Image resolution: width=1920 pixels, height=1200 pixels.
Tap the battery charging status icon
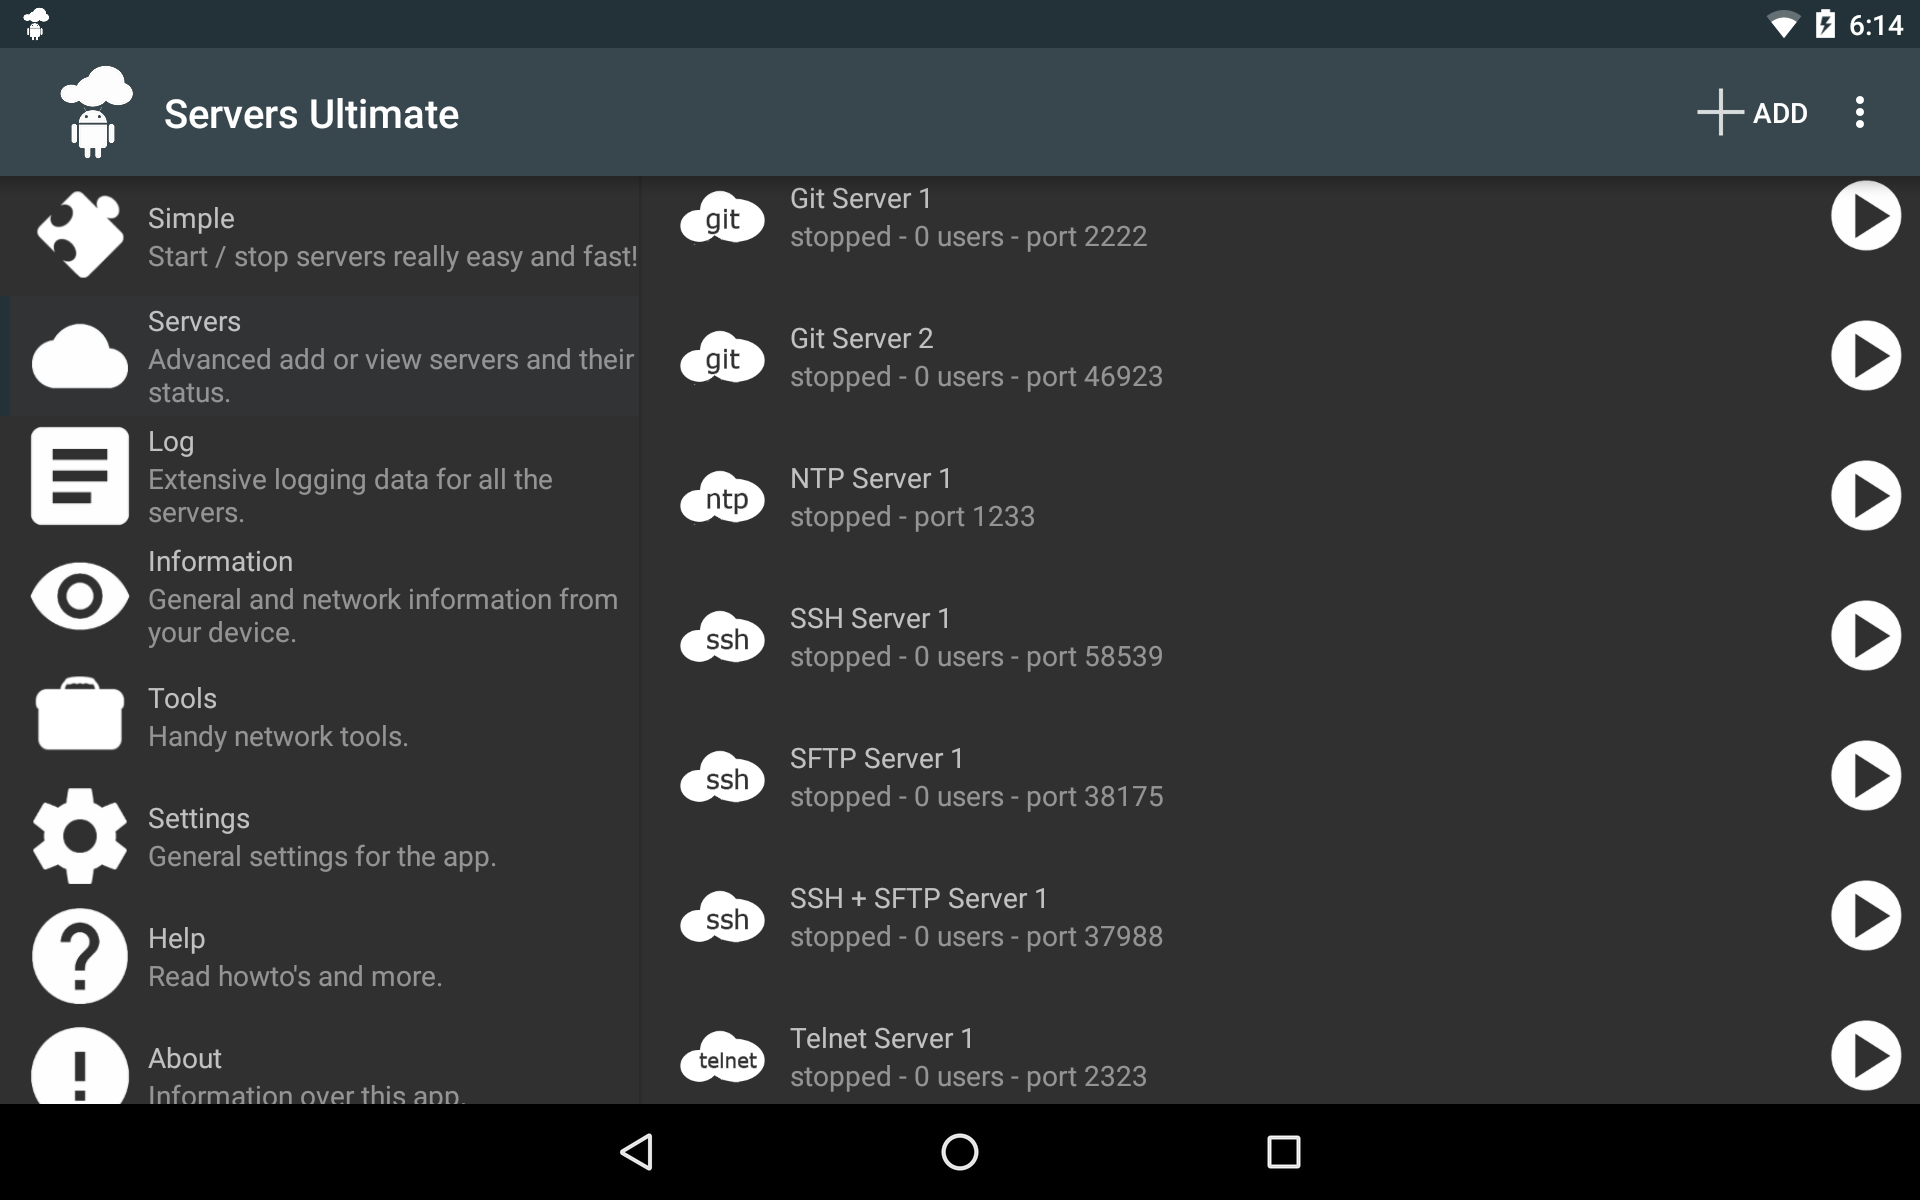pos(1825,24)
